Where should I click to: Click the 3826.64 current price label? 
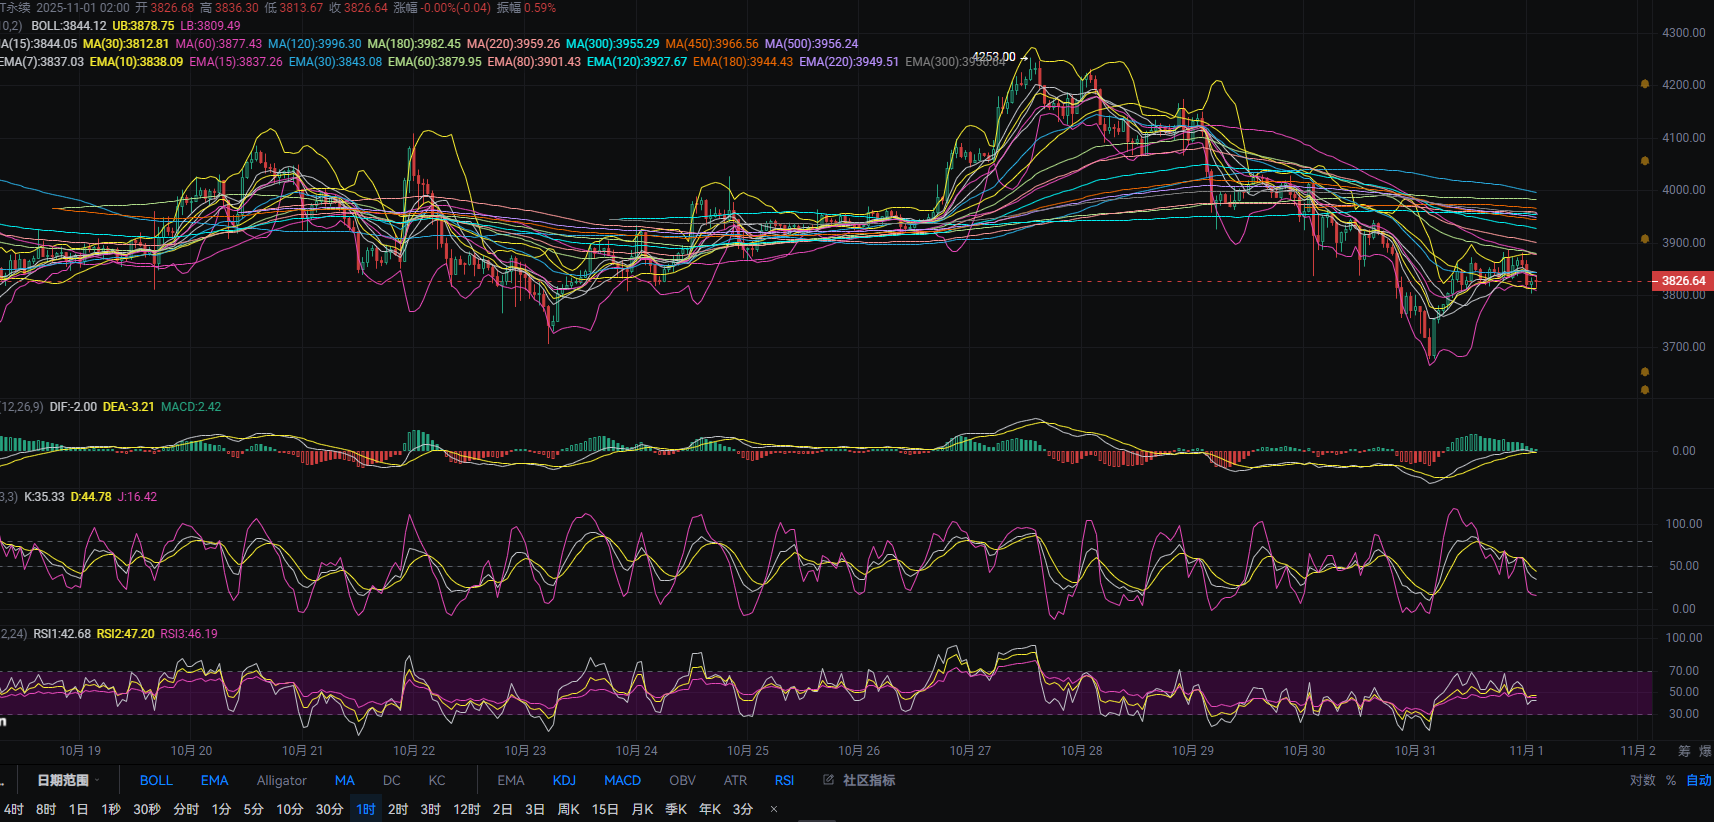[1683, 281]
